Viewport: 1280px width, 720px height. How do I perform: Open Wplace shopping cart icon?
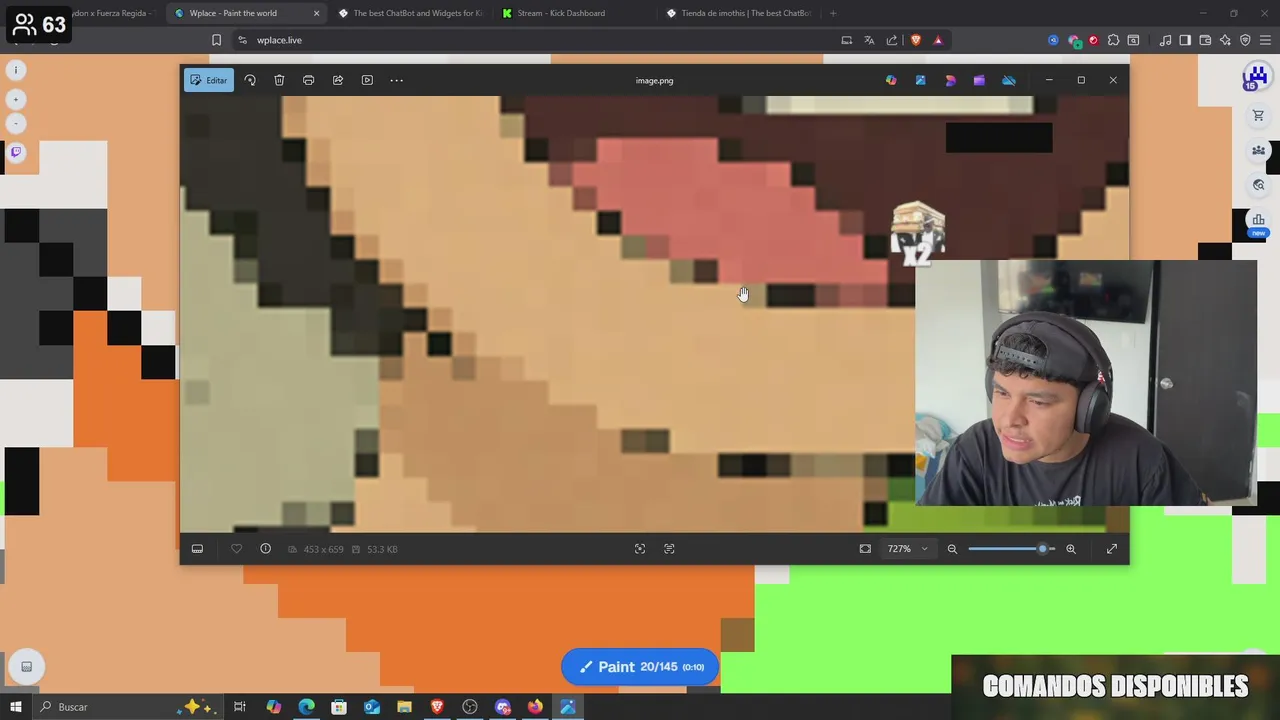pos(1258,116)
